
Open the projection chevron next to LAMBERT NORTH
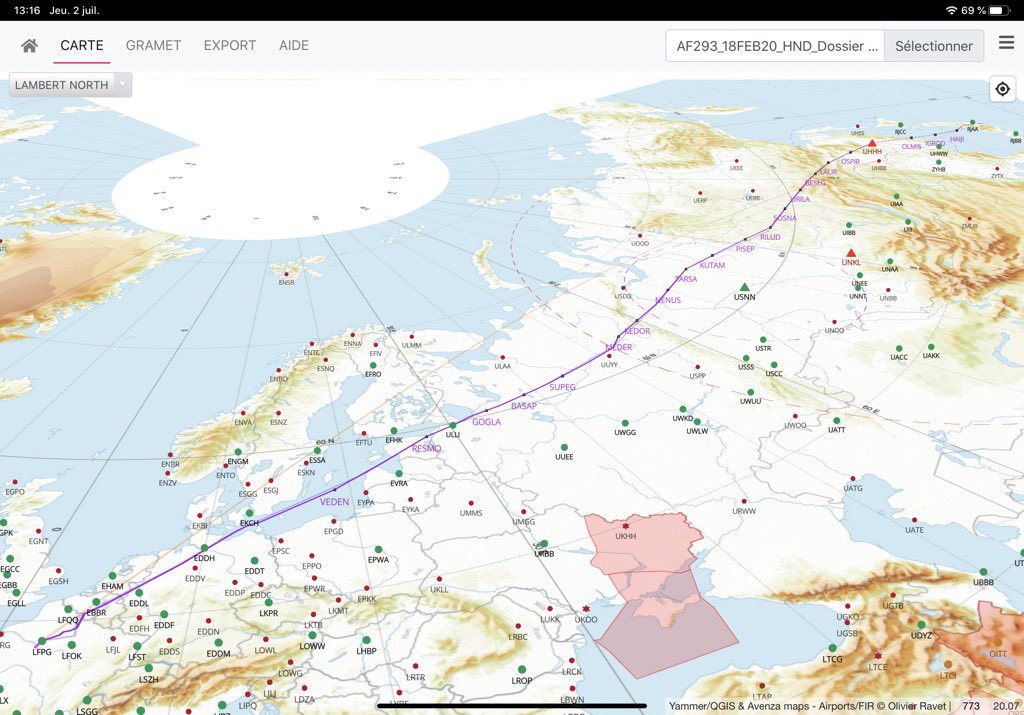click(122, 85)
